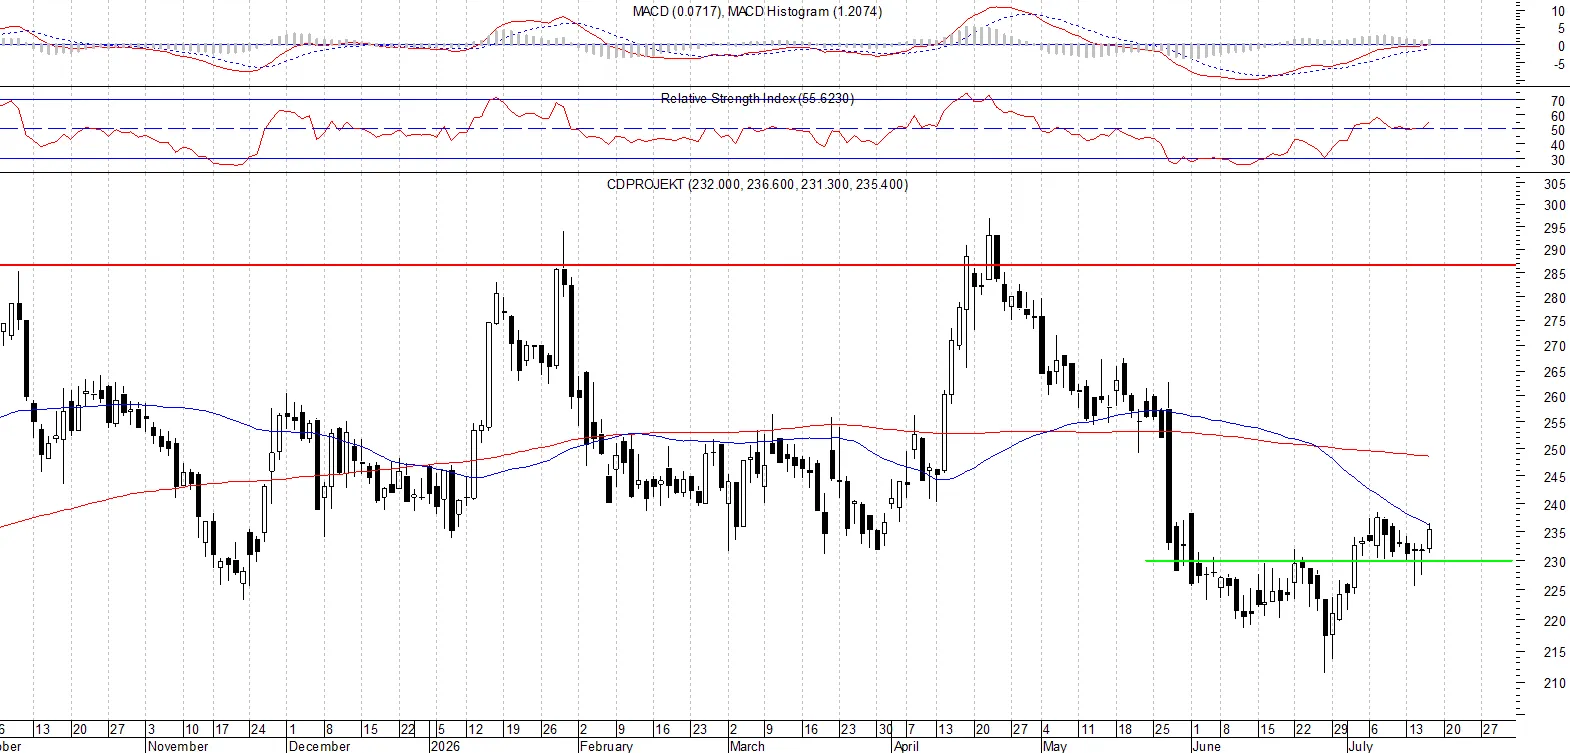
Task: Select the May month label
Action: click(x=1055, y=746)
